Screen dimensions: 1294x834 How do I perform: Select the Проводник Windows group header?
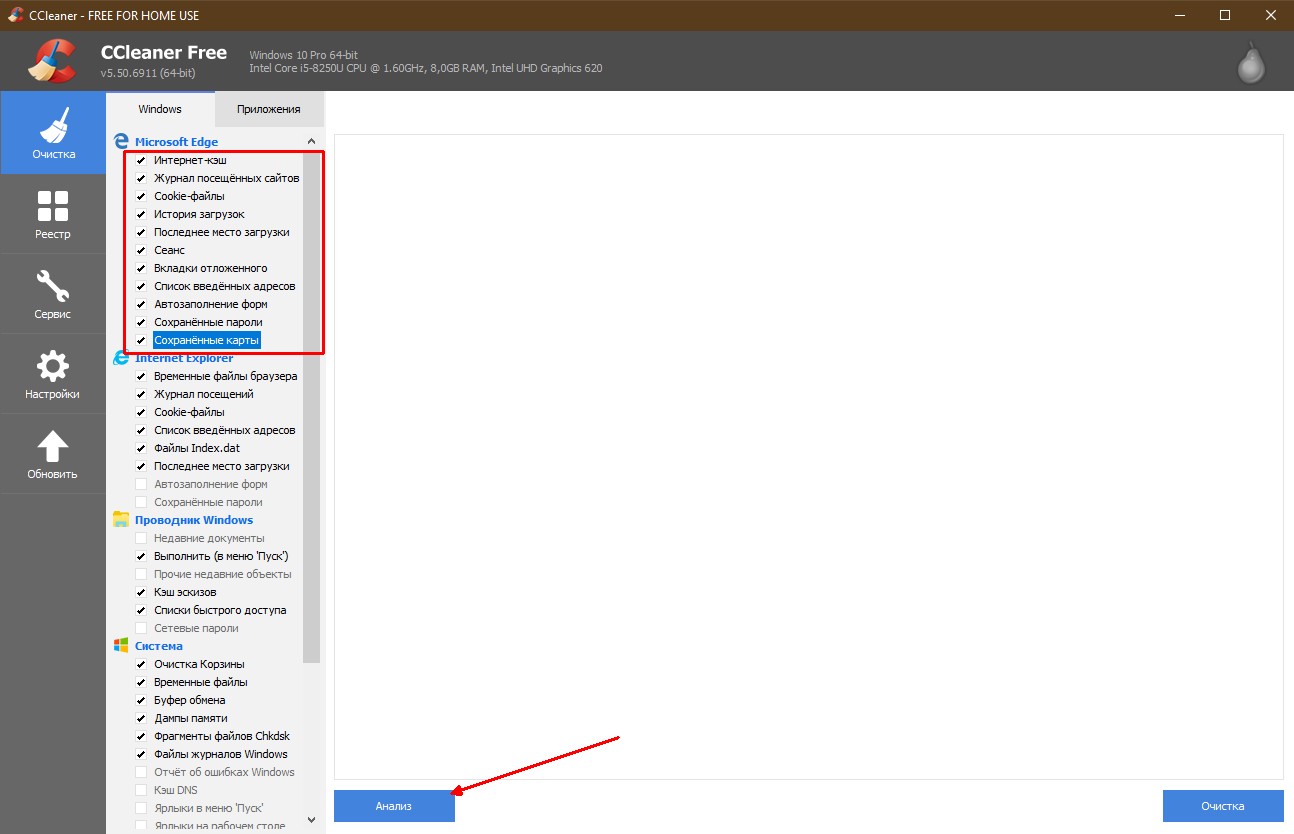click(x=194, y=520)
